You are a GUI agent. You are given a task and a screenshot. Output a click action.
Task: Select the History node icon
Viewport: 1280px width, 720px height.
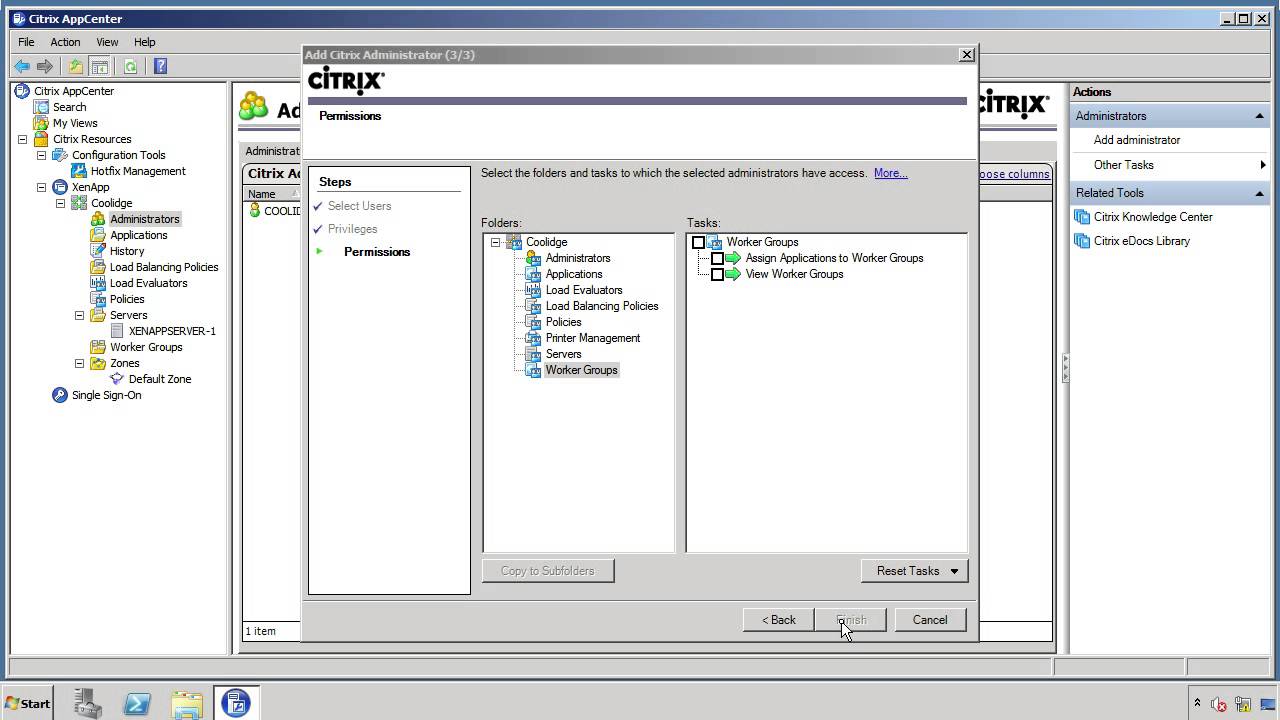[x=98, y=251]
